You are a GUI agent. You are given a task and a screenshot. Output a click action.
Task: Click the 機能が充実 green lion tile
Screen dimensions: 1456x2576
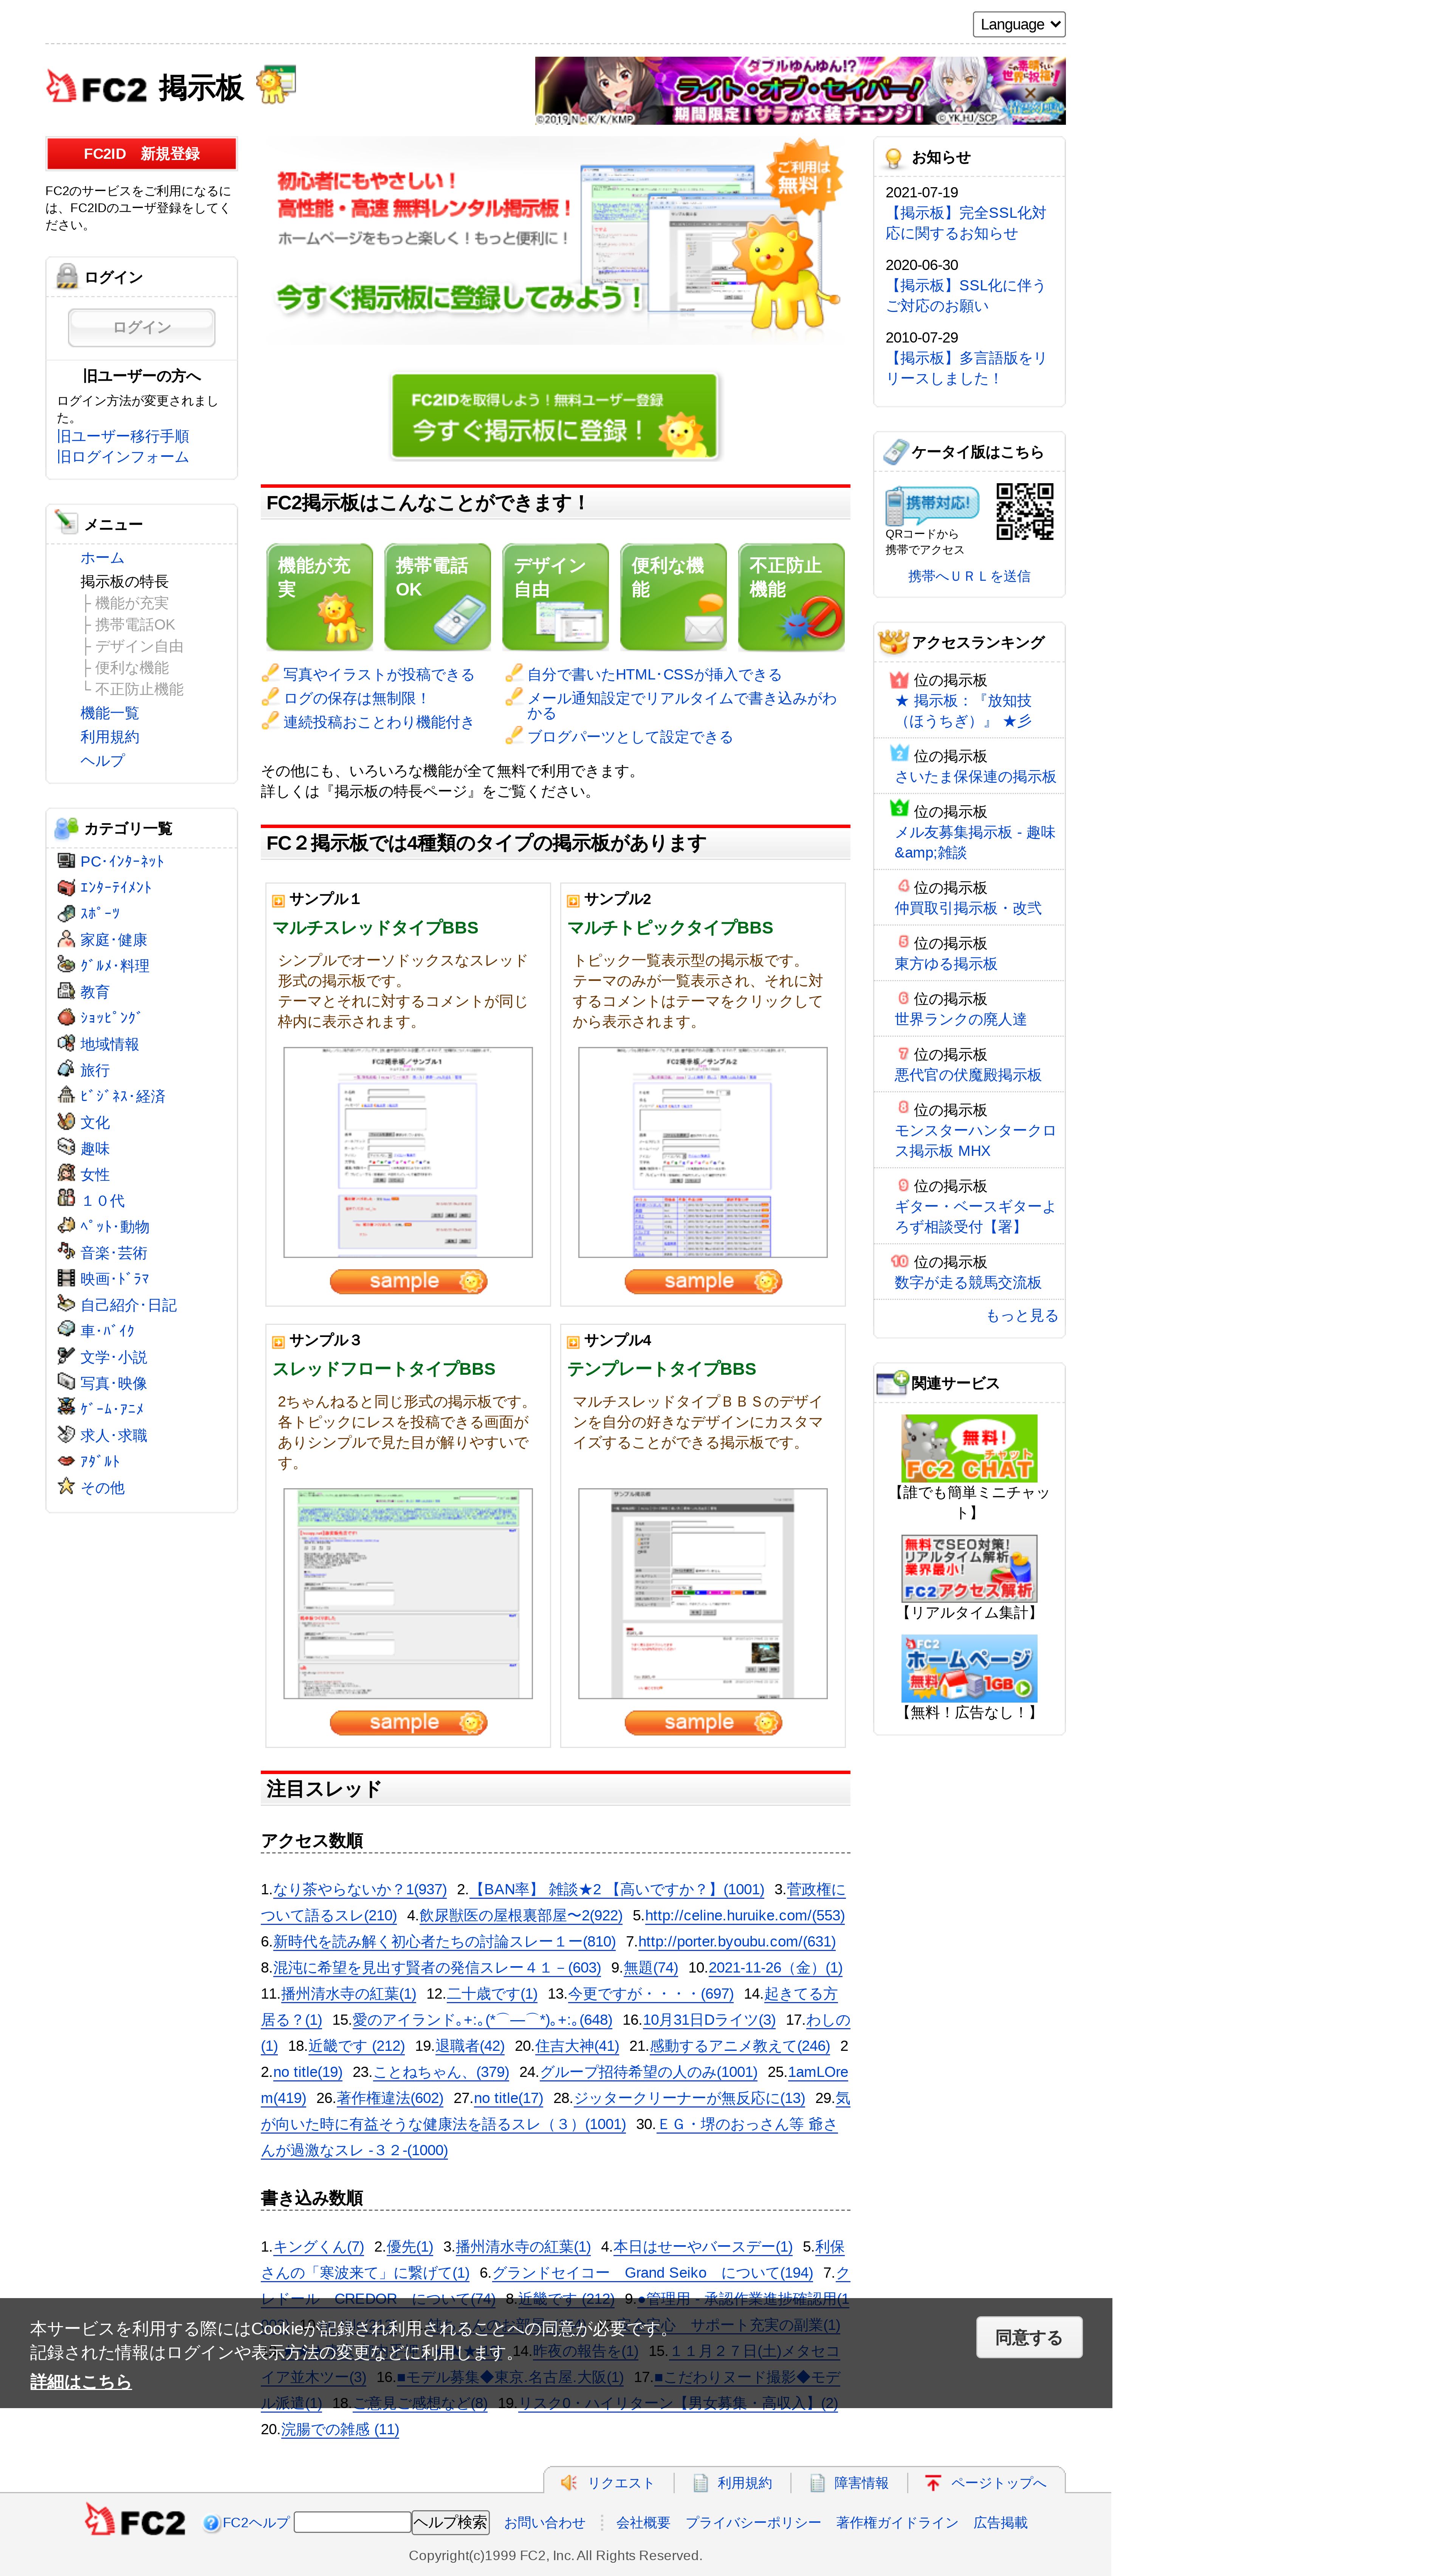(319, 597)
